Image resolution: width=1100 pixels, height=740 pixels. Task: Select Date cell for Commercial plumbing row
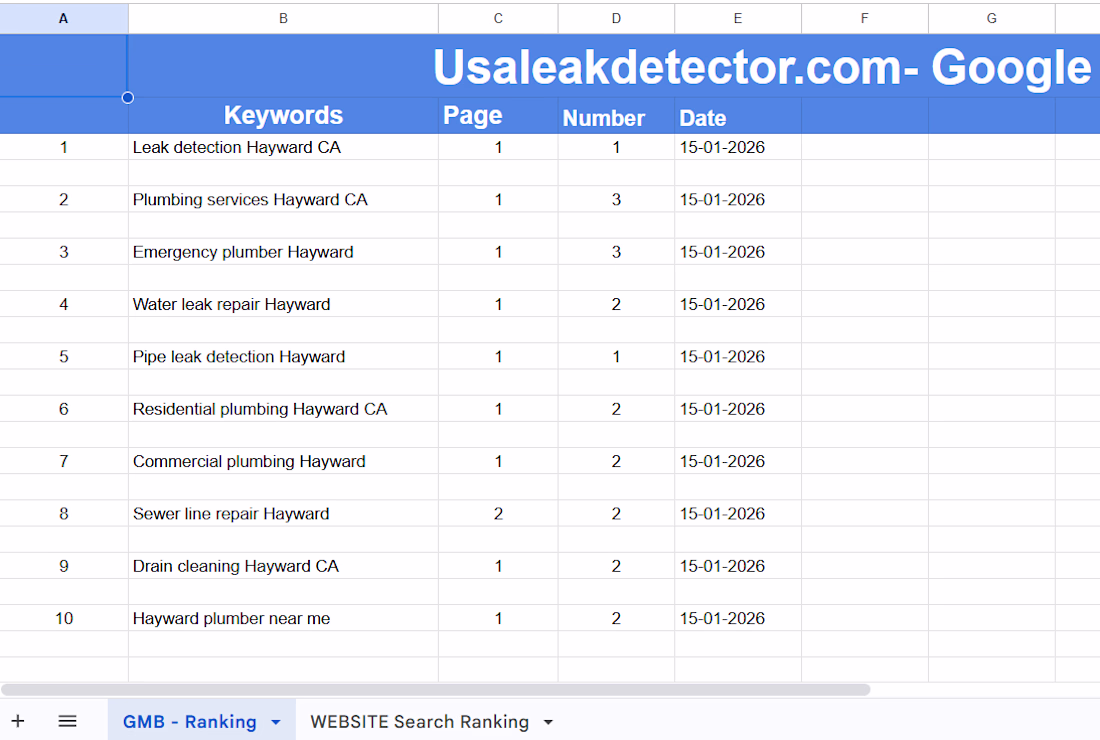click(738, 461)
